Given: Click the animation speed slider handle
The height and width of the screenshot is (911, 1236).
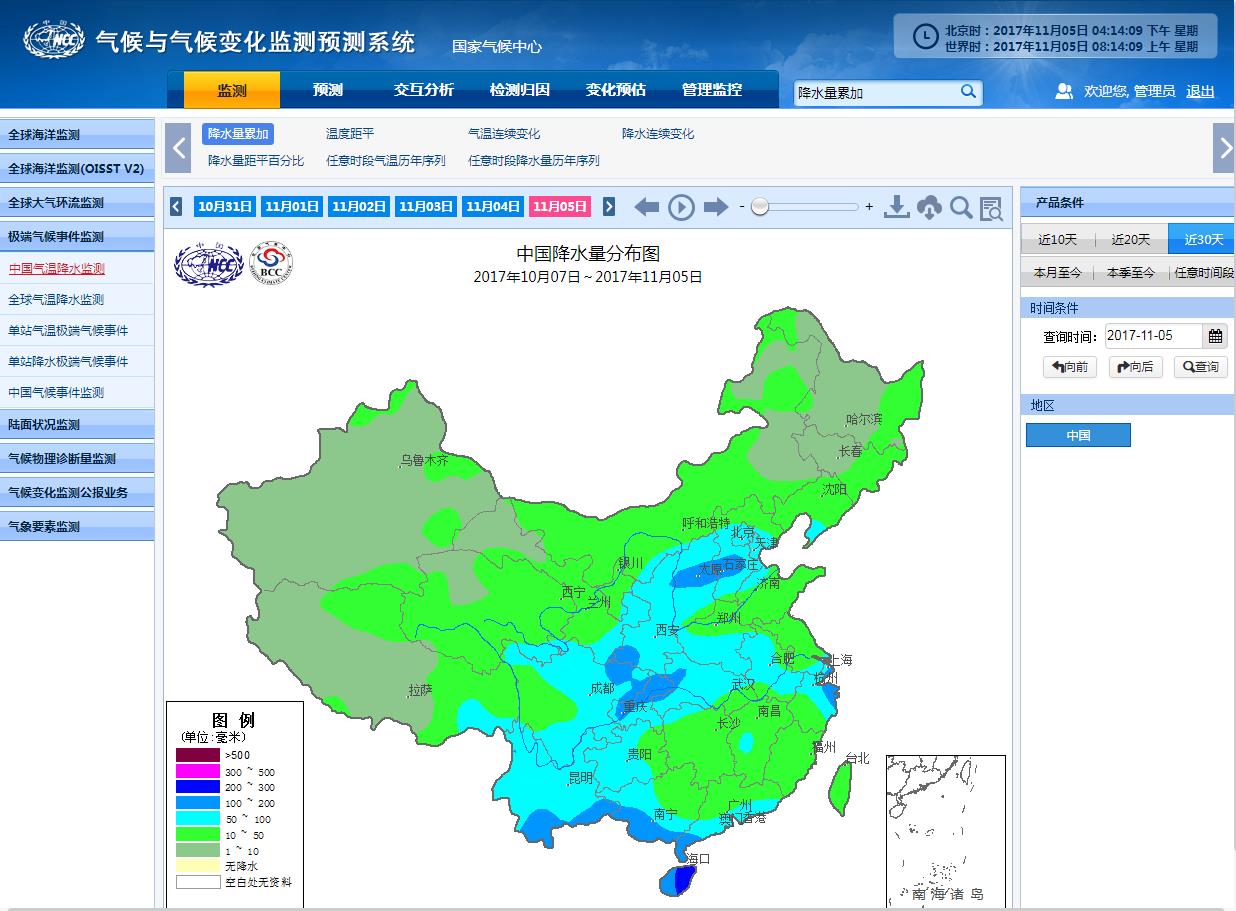Looking at the screenshot, I should coord(760,207).
